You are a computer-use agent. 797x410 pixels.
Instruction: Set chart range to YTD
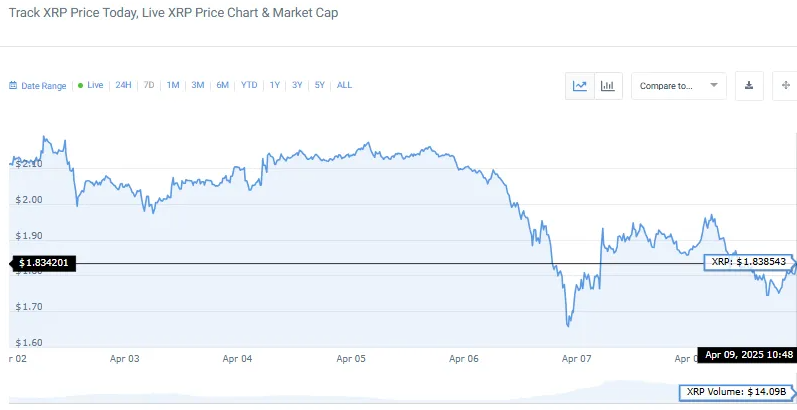(x=249, y=86)
